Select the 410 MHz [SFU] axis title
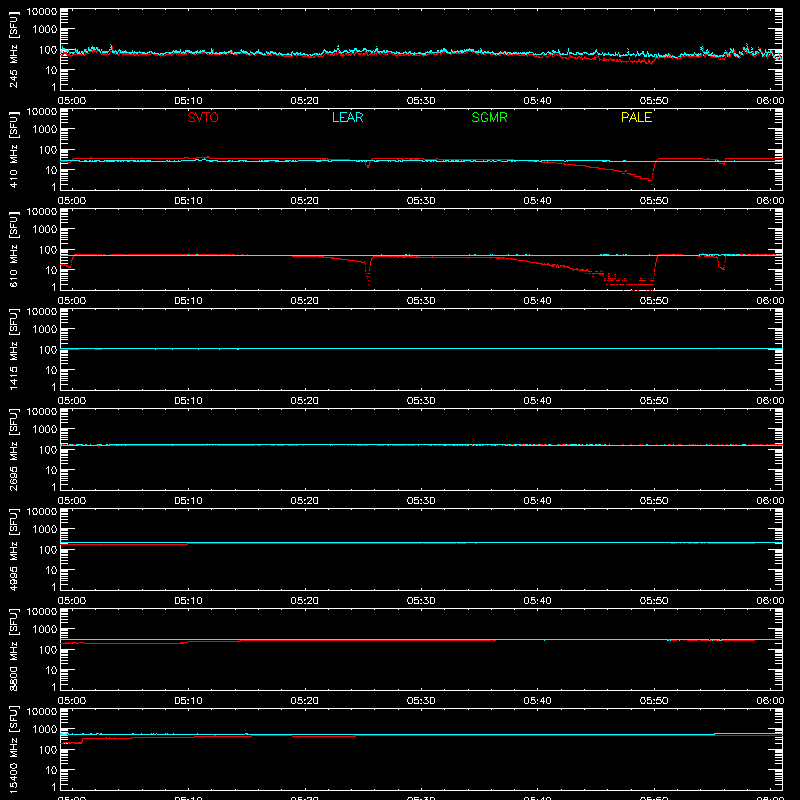 [x=13, y=149]
